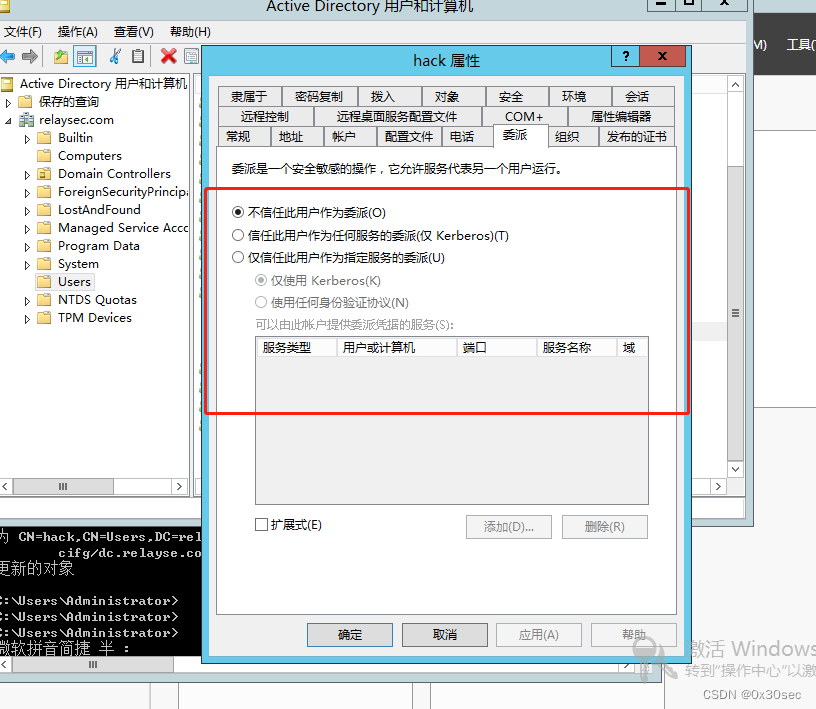
Task: Click the Program Data folder icon
Action: pos(45,246)
